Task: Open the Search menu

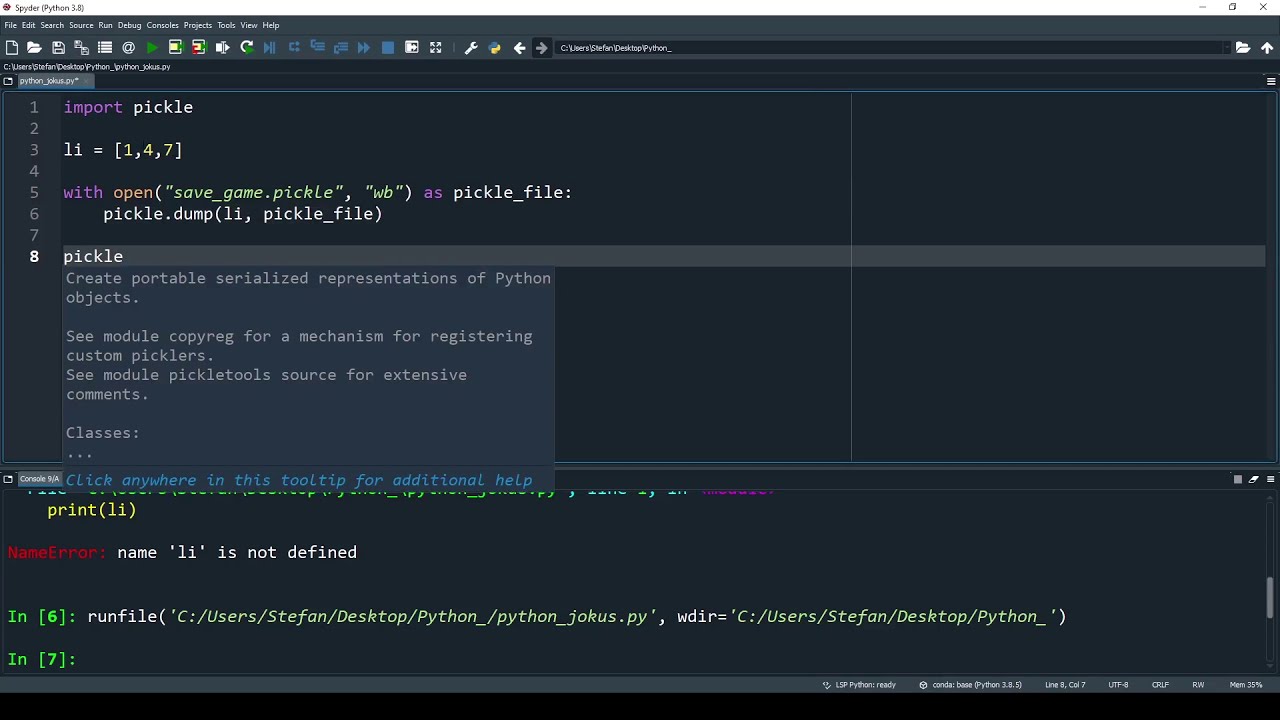Action: (x=52, y=25)
